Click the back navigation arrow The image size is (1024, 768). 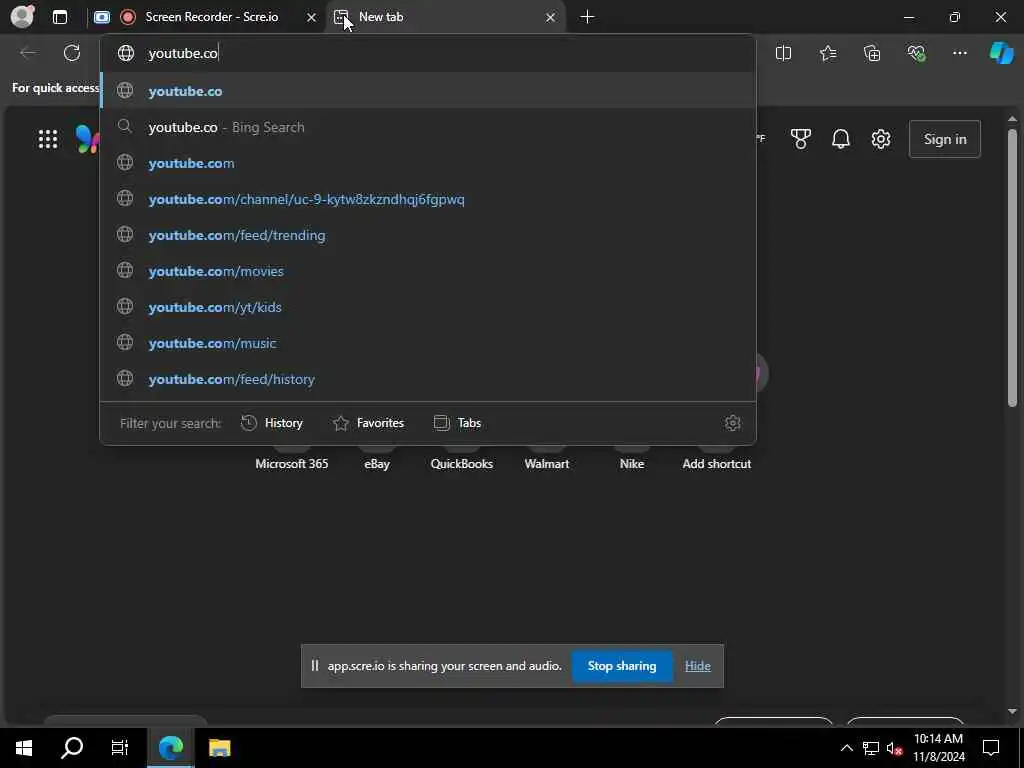point(28,53)
